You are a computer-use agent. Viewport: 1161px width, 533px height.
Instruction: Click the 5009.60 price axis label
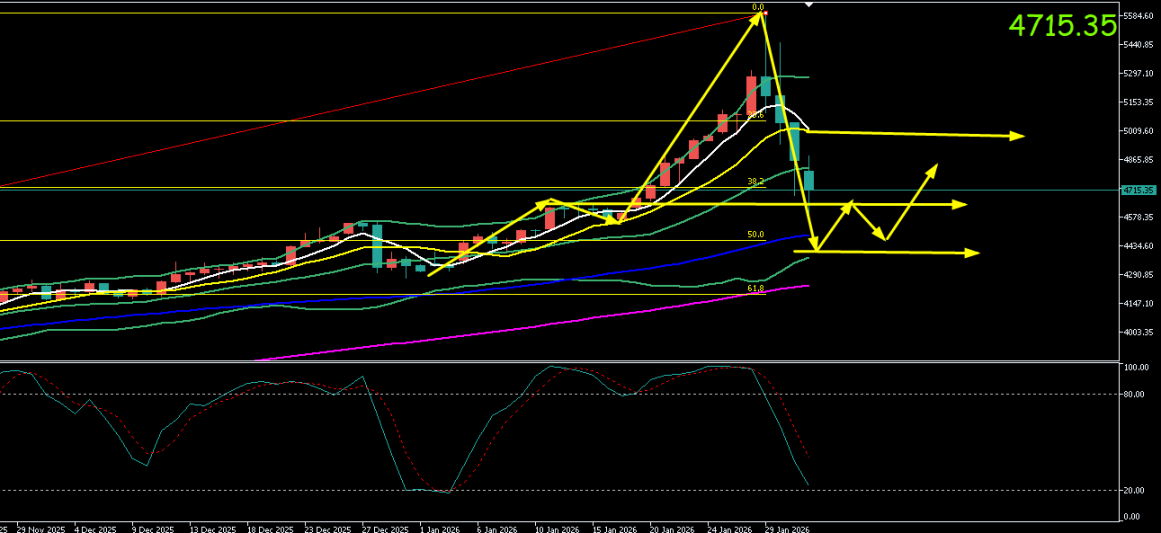[x=1139, y=131]
